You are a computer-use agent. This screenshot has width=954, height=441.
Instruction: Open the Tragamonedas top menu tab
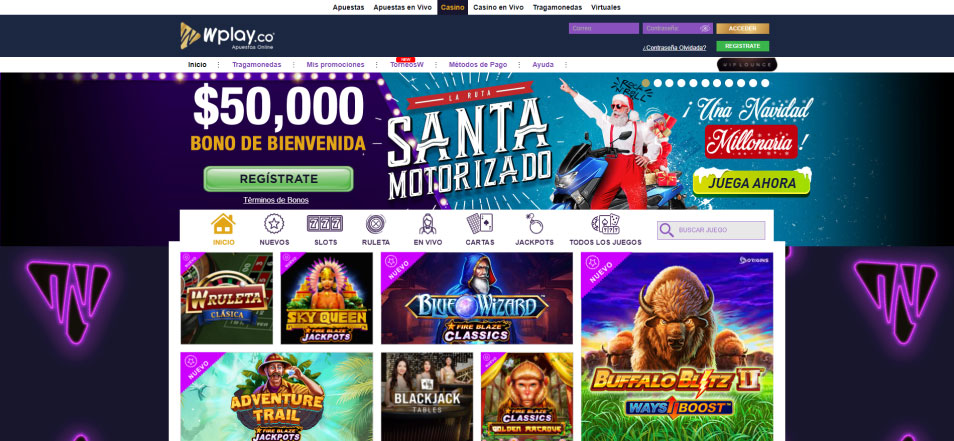coord(557,7)
